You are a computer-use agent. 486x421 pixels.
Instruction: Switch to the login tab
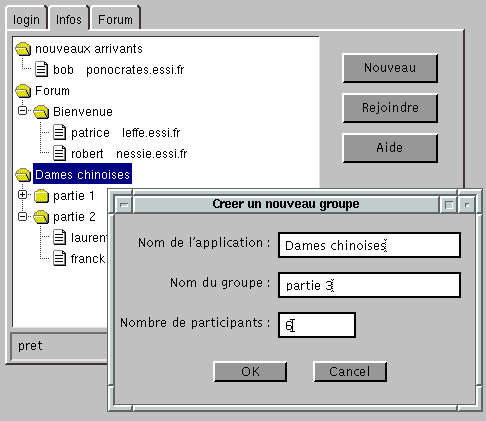pyautogui.click(x=26, y=19)
